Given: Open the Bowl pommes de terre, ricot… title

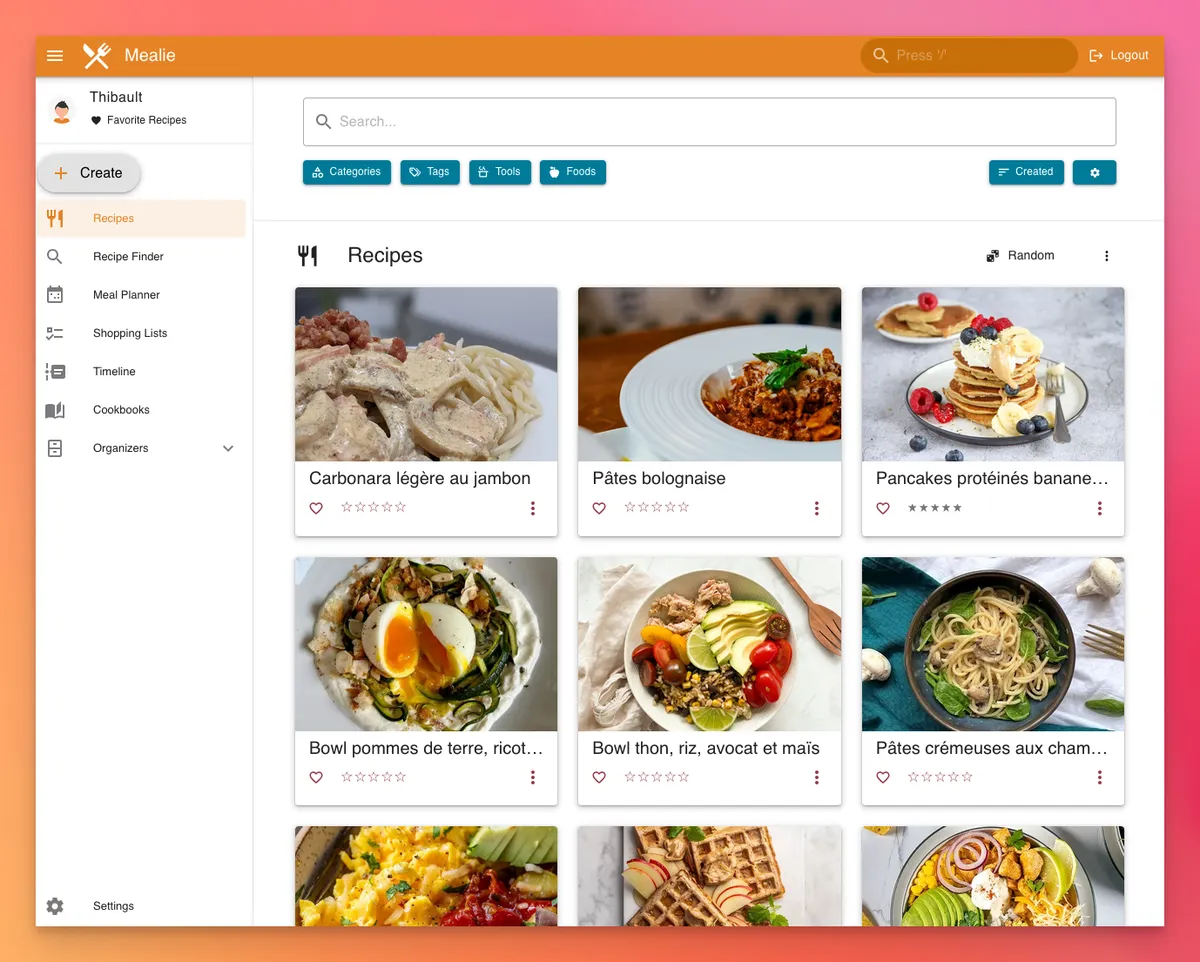Looking at the screenshot, I should [426, 748].
